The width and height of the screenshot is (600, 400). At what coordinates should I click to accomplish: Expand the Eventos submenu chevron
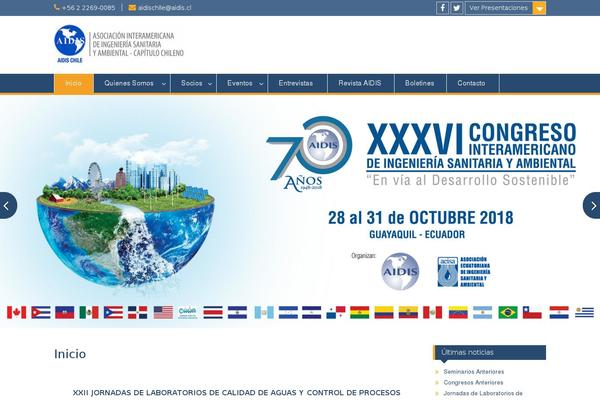point(261,84)
